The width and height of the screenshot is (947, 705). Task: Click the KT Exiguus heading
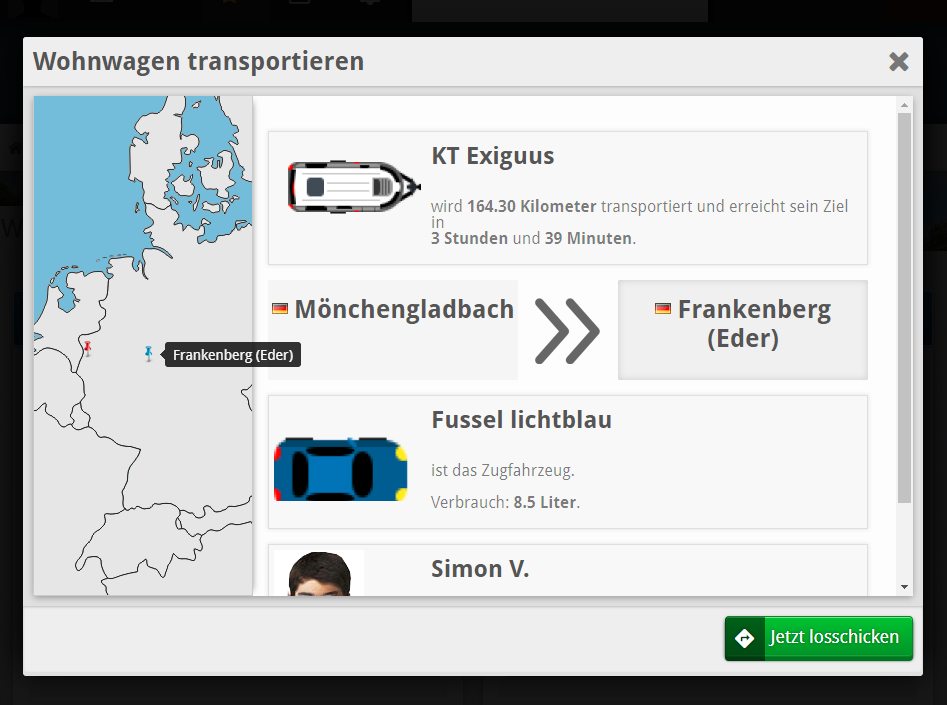click(x=492, y=156)
